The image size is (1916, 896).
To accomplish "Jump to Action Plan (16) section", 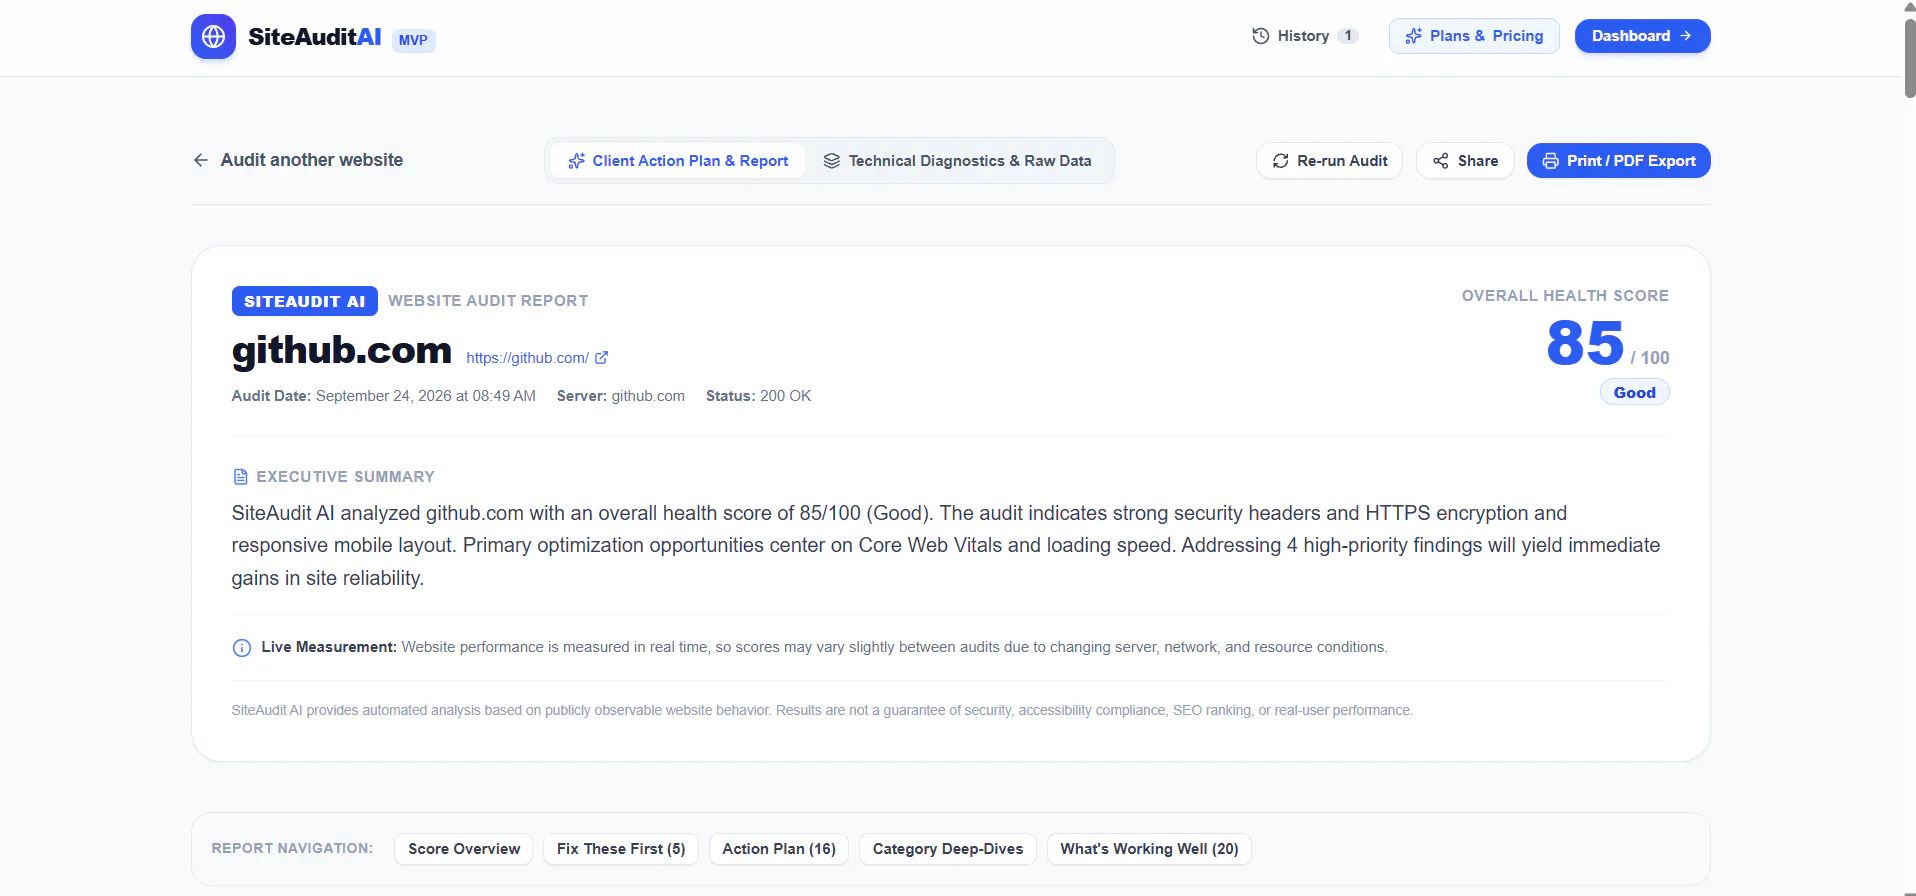I will pos(779,849).
